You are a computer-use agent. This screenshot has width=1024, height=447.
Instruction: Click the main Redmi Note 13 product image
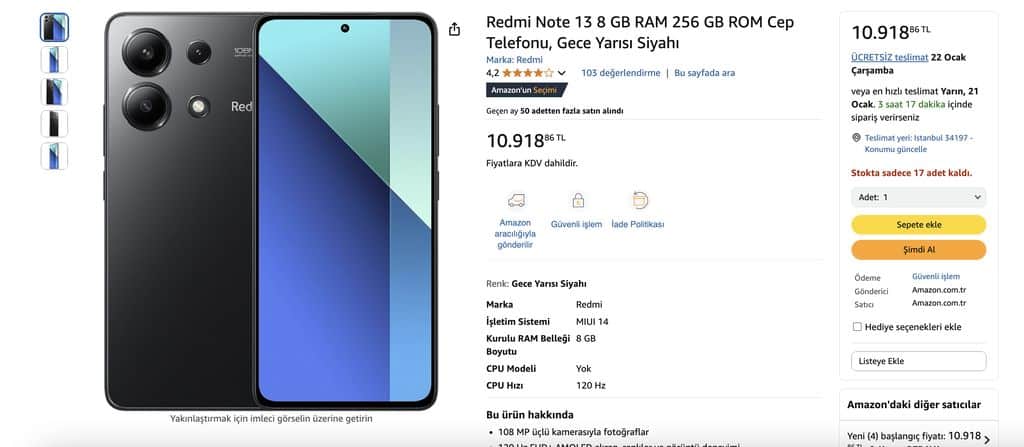click(x=271, y=211)
